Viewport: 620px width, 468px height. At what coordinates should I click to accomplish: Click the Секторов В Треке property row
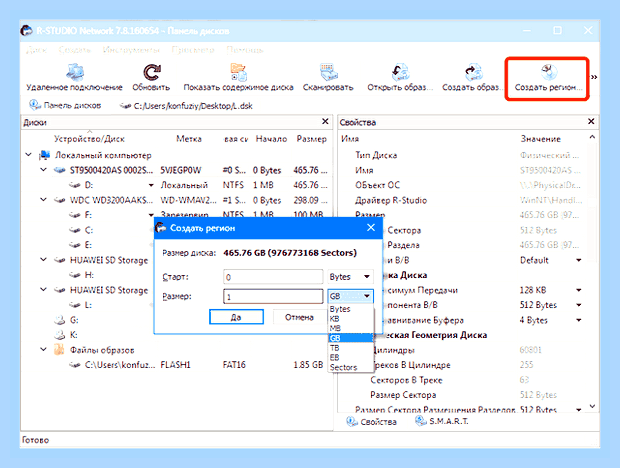(x=463, y=380)
